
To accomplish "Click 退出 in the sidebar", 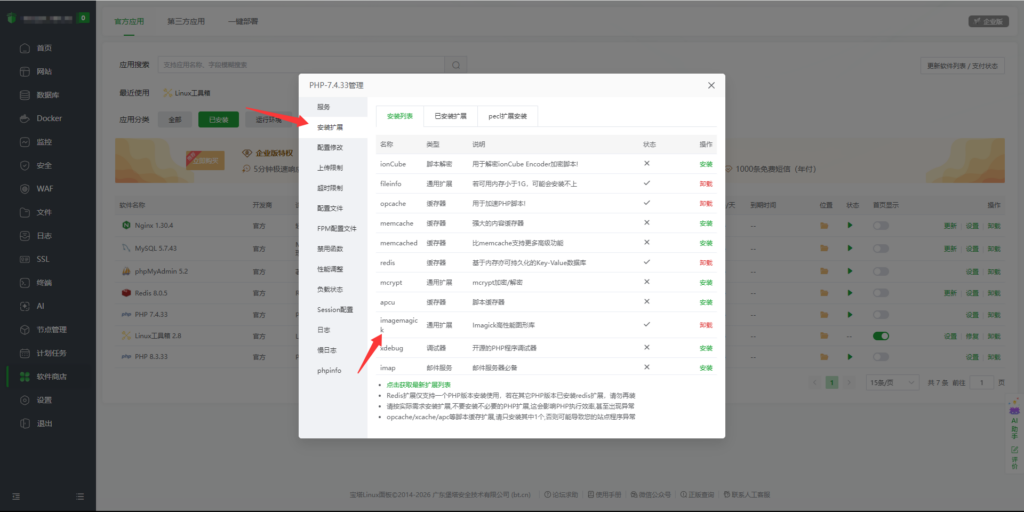I will (x=44, y=423).
